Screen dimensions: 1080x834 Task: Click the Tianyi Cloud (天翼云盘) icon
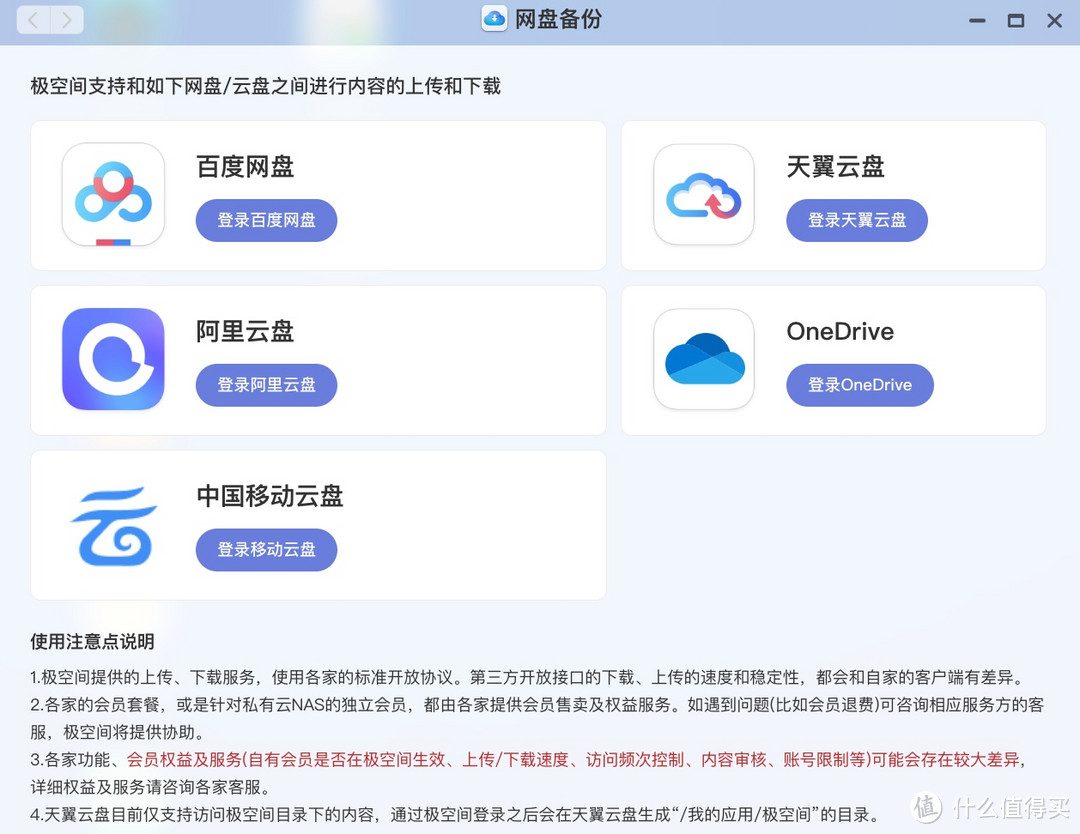point(703,195)
